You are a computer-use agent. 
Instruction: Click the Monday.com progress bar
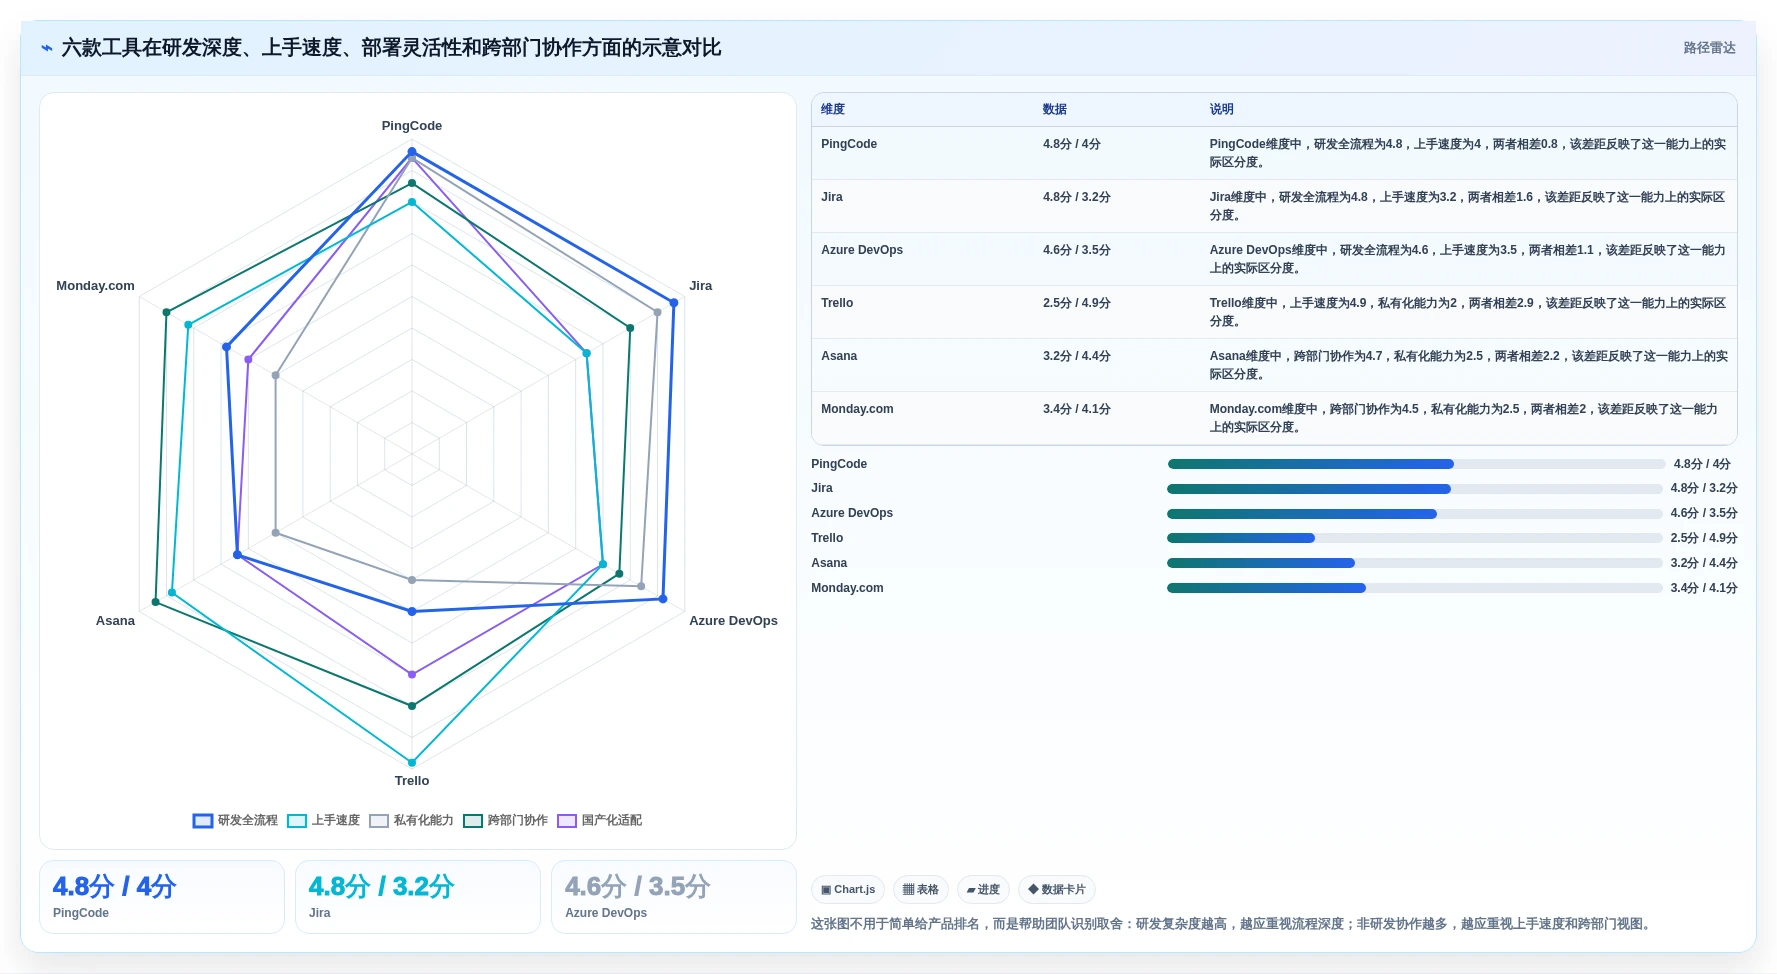[x=1414, y=588]
